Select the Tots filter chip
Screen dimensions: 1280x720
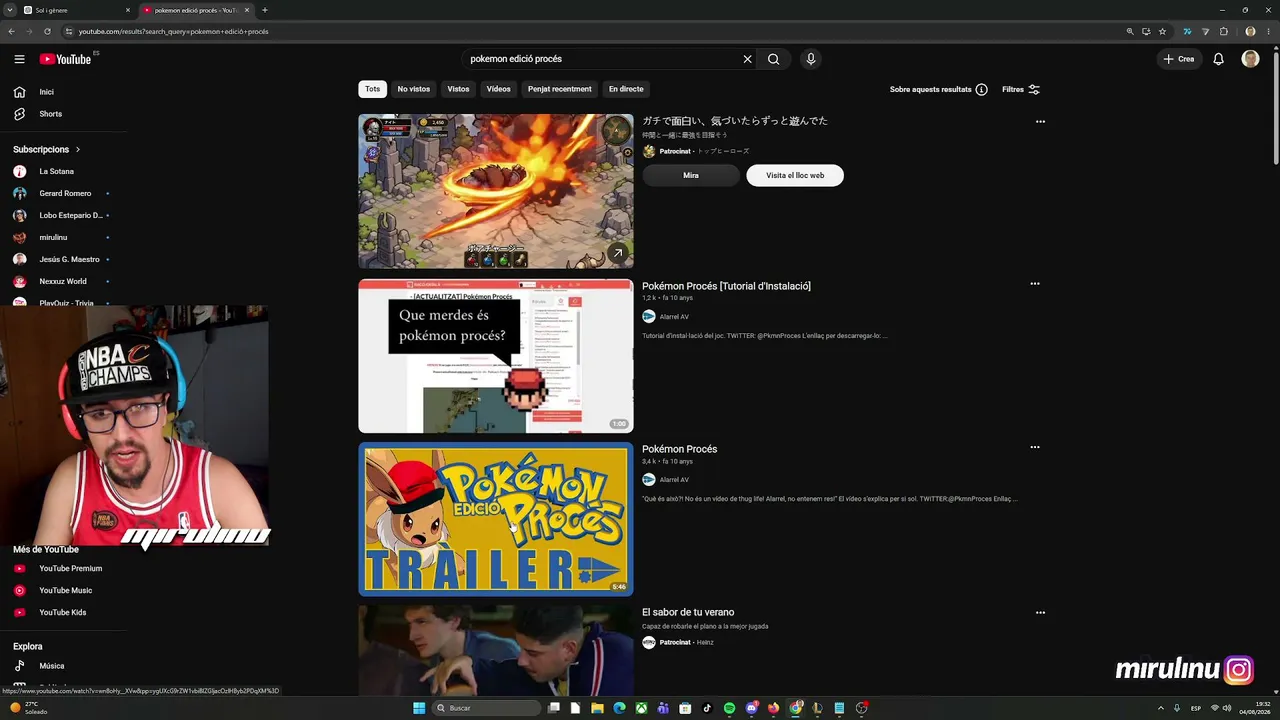(x=372, y=89)
